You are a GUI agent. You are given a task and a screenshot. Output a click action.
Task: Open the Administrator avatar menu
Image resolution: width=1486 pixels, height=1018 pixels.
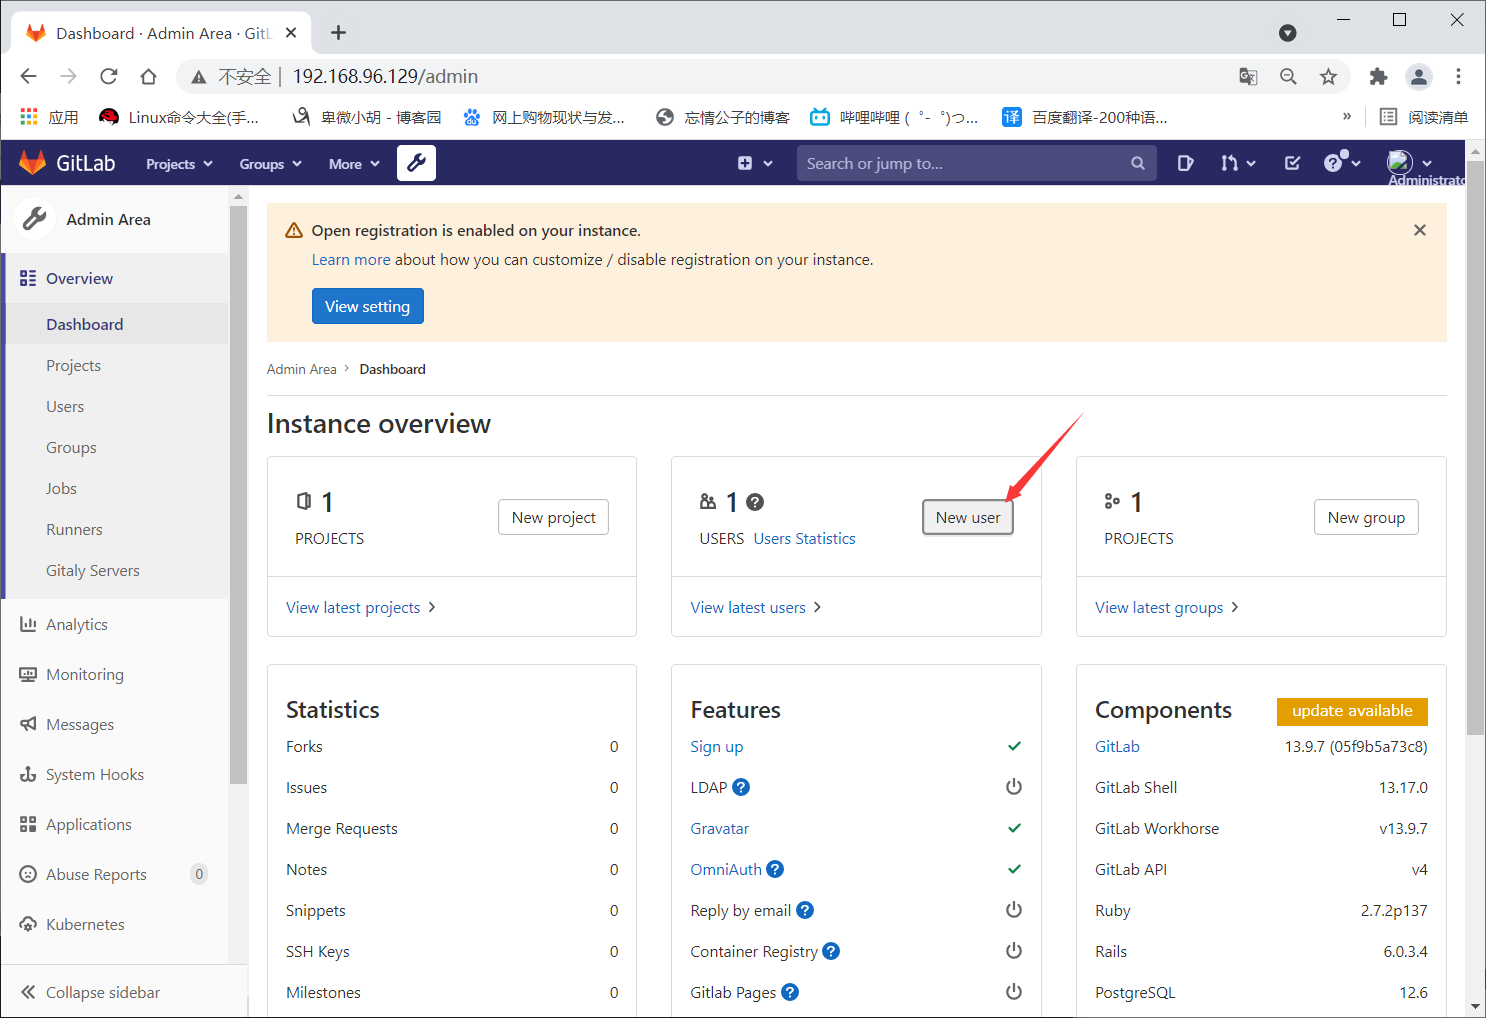(x=1409, y=162)
